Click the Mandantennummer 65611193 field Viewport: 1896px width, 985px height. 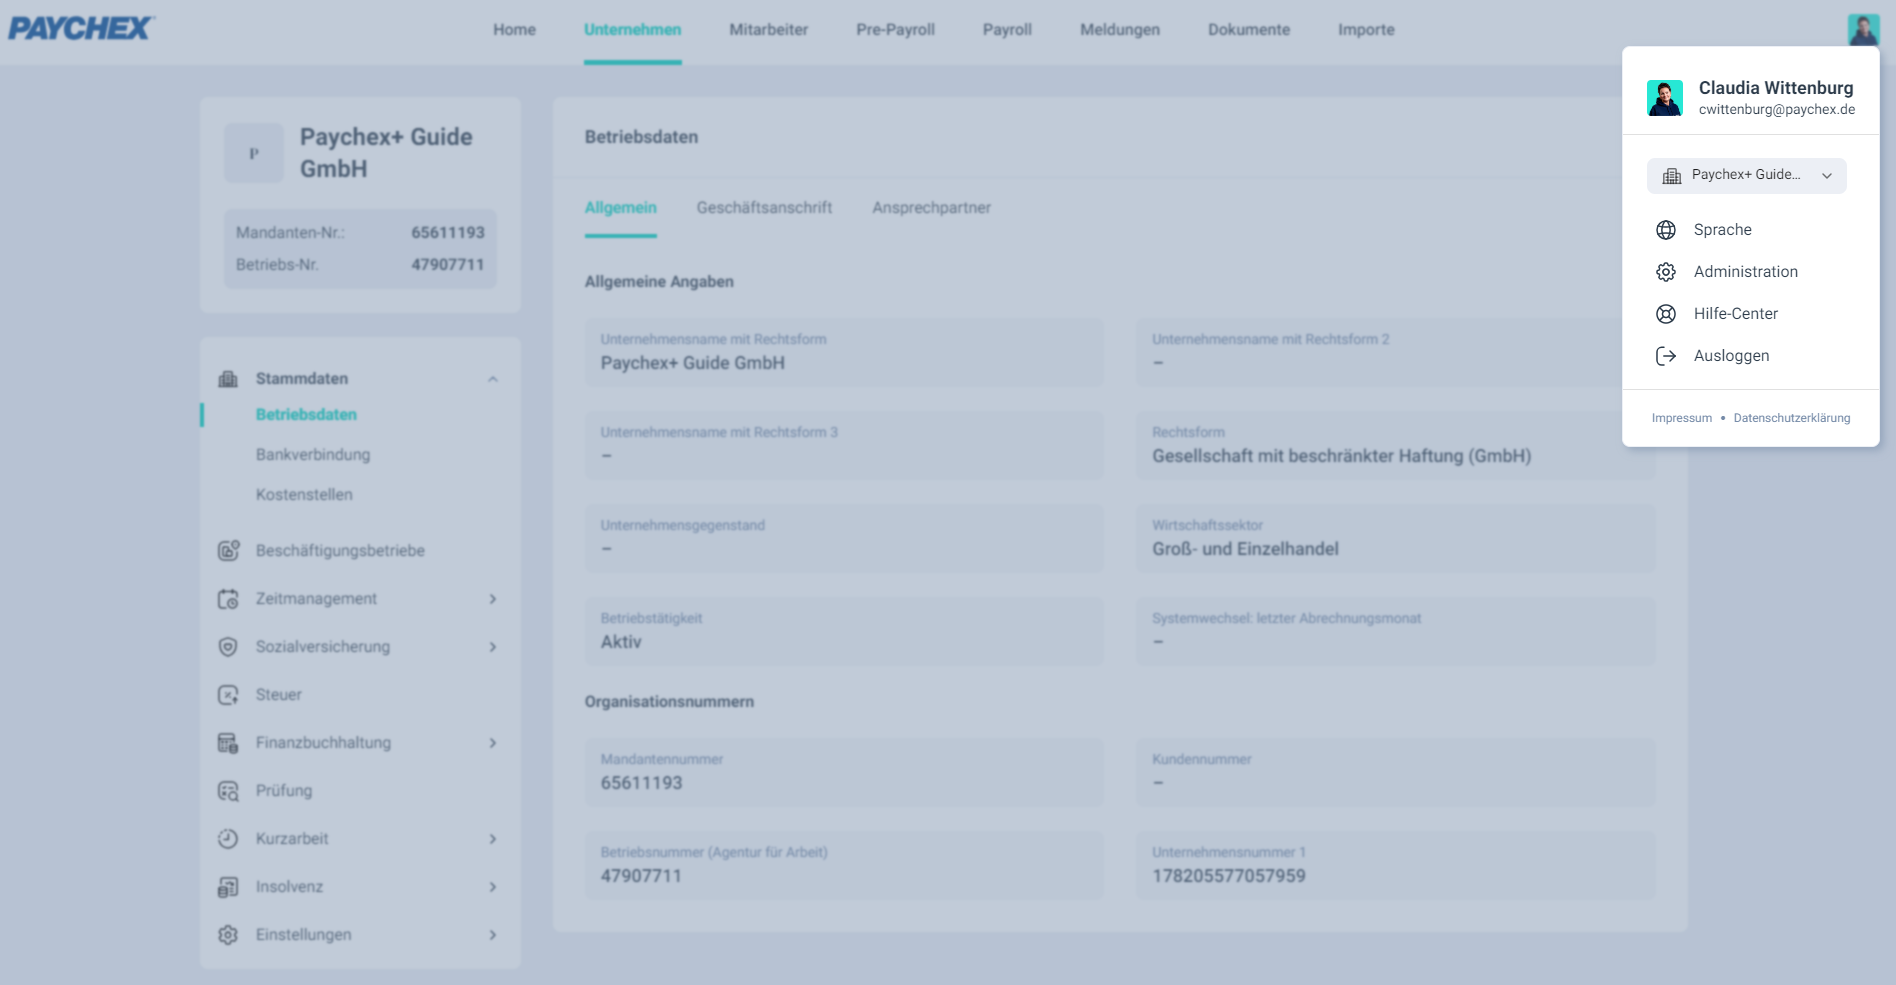pyautogui.click(x=844, y=773)
